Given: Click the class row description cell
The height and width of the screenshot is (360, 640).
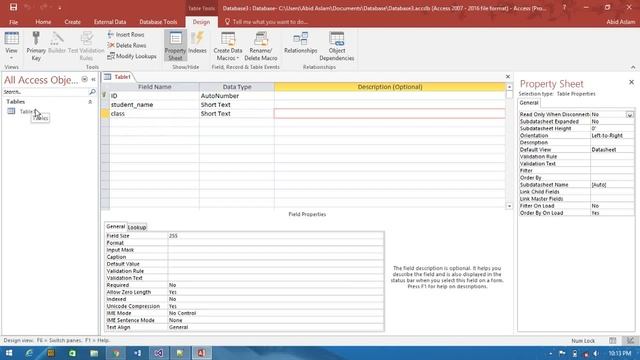Looking at the screenshot, I should tap(389, 114).
